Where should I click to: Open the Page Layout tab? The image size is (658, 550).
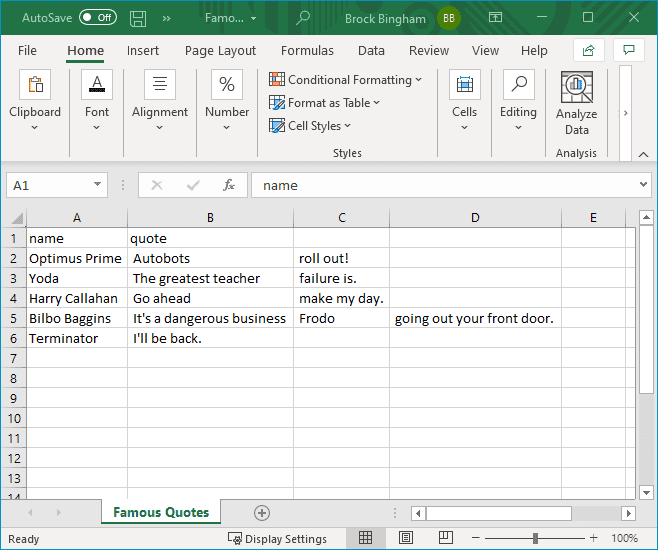[x=220, y=51]
